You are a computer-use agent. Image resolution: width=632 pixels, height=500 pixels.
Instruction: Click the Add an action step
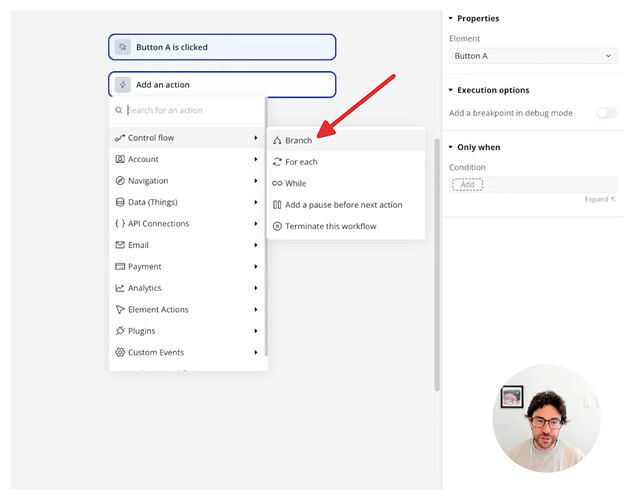[x=222, y=85]
